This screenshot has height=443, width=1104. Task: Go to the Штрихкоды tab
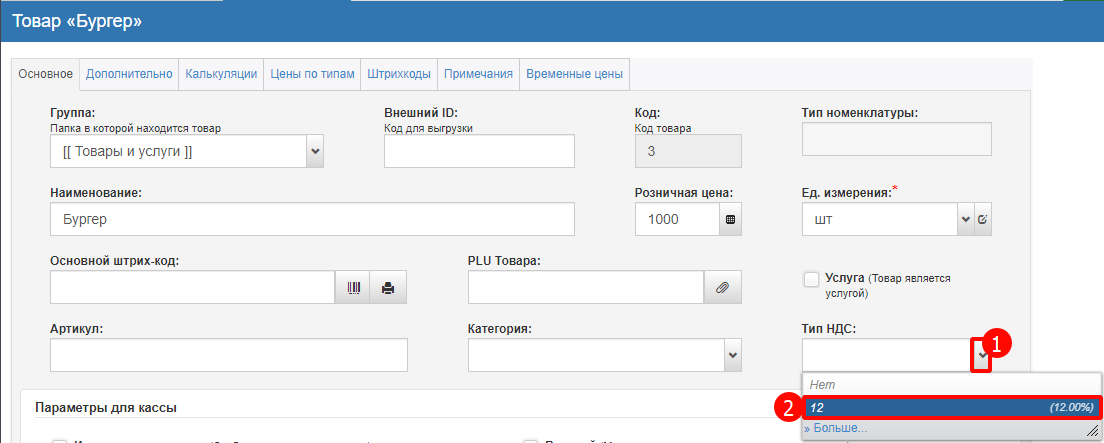pyautogui.click(x=399, y=73)
